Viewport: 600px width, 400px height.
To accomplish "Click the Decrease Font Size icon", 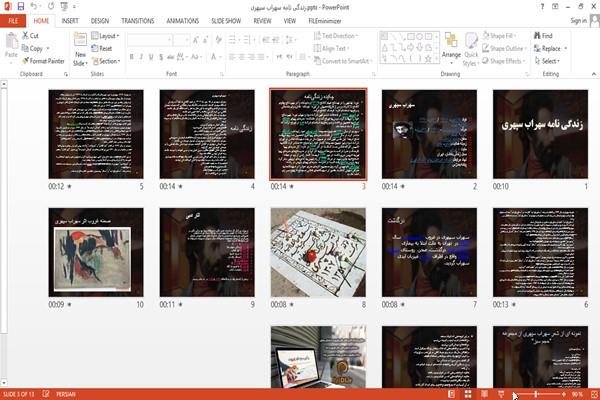I will pos(205,39).
